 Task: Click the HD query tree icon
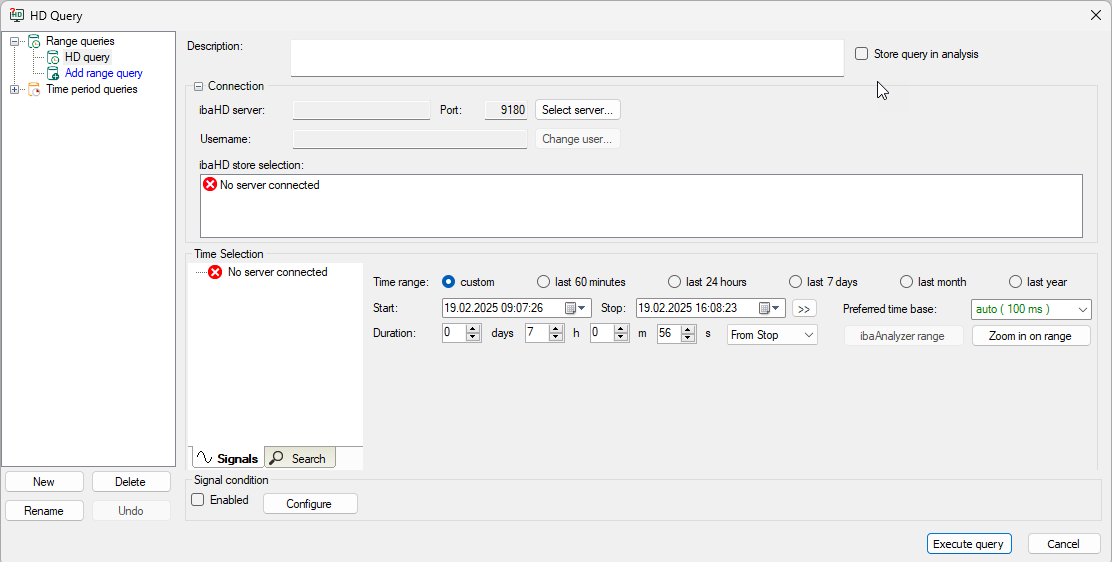pos(54,58)
